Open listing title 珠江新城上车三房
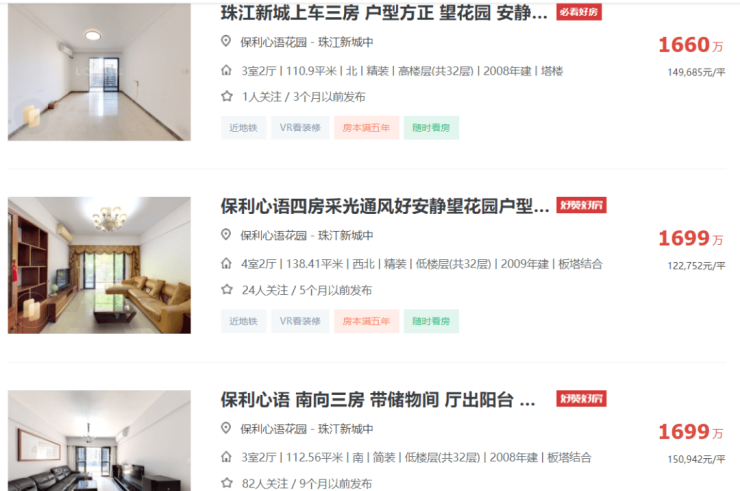Viewport: 740px width, 491px height. click(384, 13)
